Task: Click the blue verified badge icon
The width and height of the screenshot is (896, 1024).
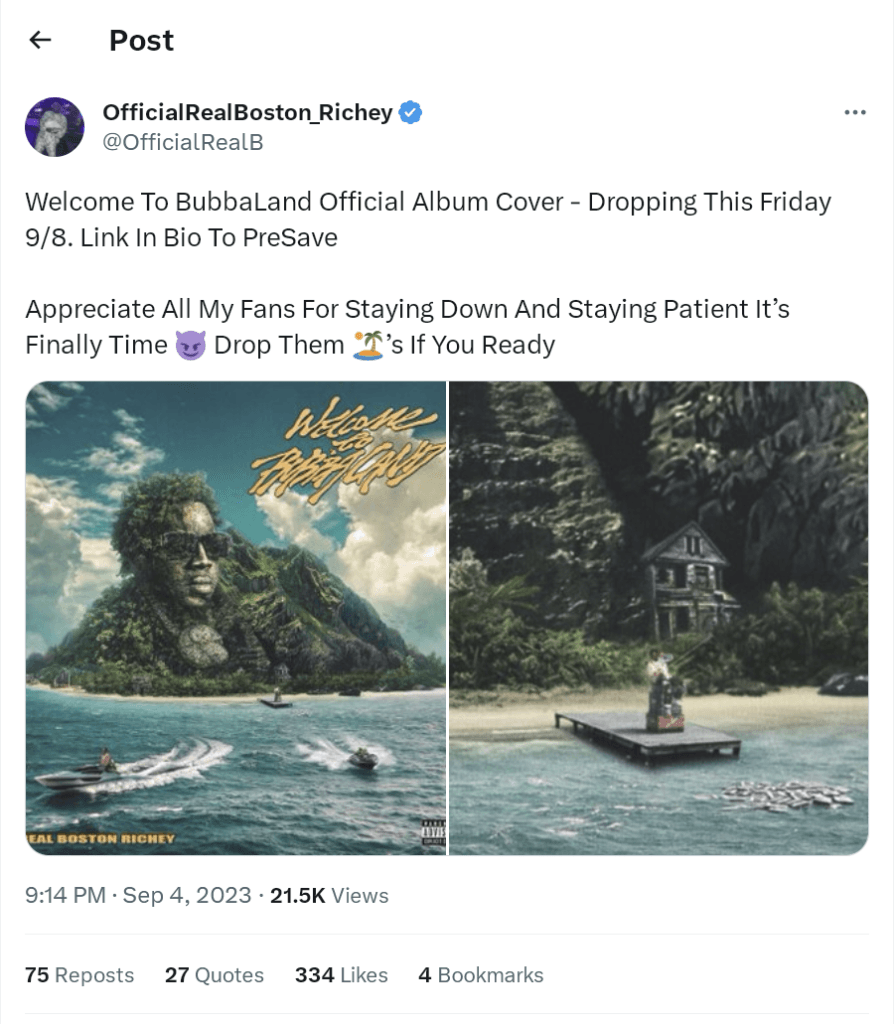Action: pyautogui.click(x=410, y=112)
